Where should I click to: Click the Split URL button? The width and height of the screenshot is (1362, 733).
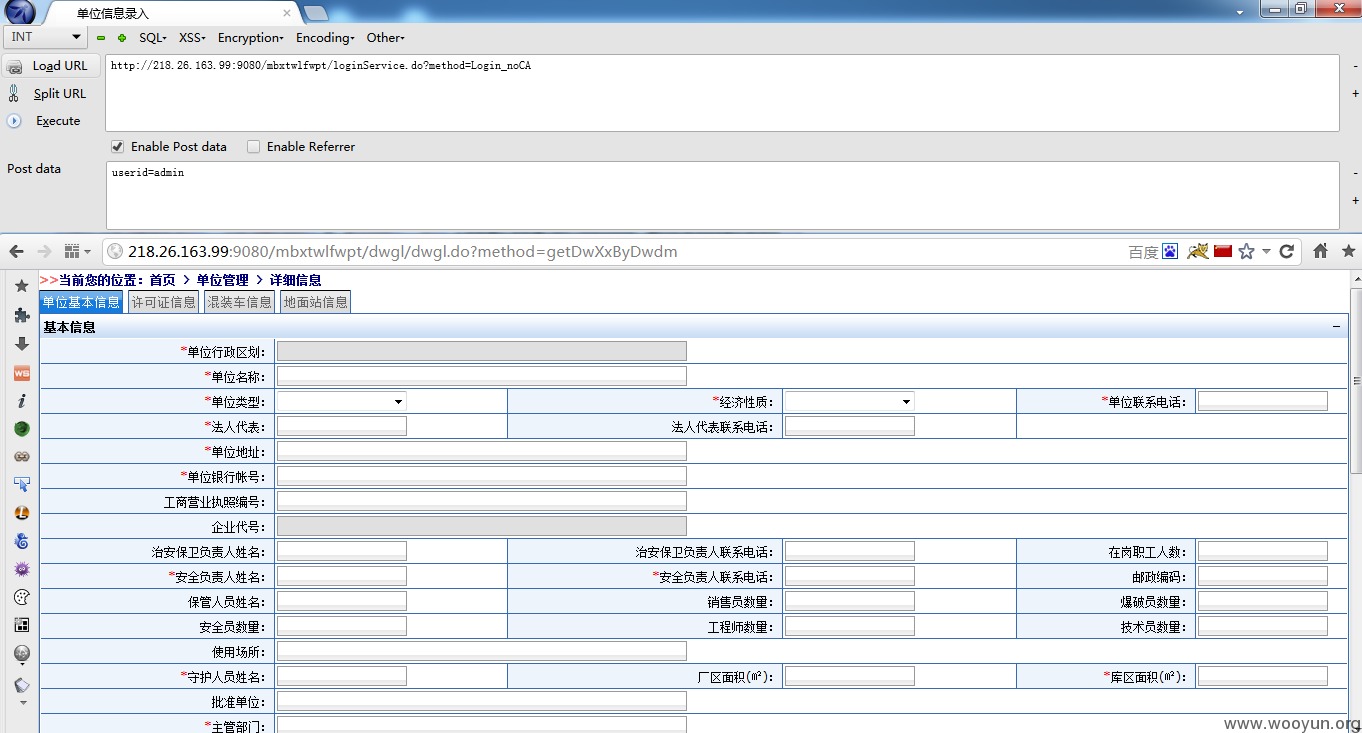tap(48, 93)
